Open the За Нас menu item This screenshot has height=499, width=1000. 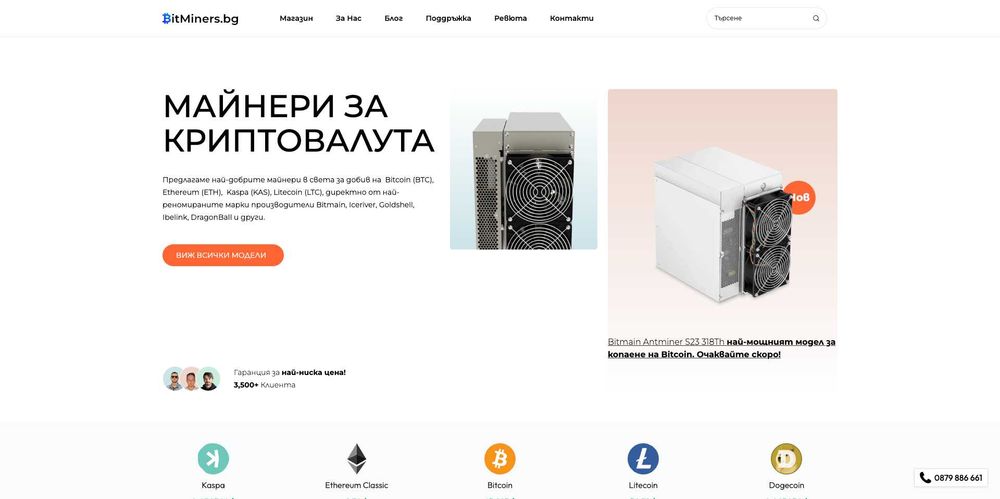[348, 19]
